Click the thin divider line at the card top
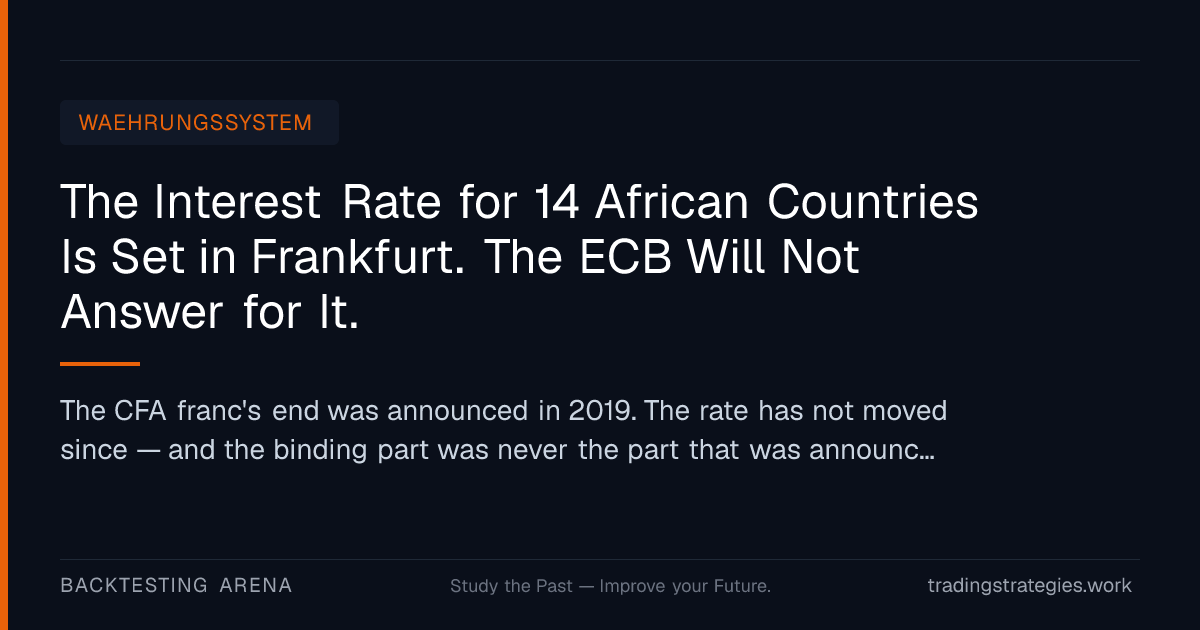This screenshot has width=1200, height=630. pos(600,60)
